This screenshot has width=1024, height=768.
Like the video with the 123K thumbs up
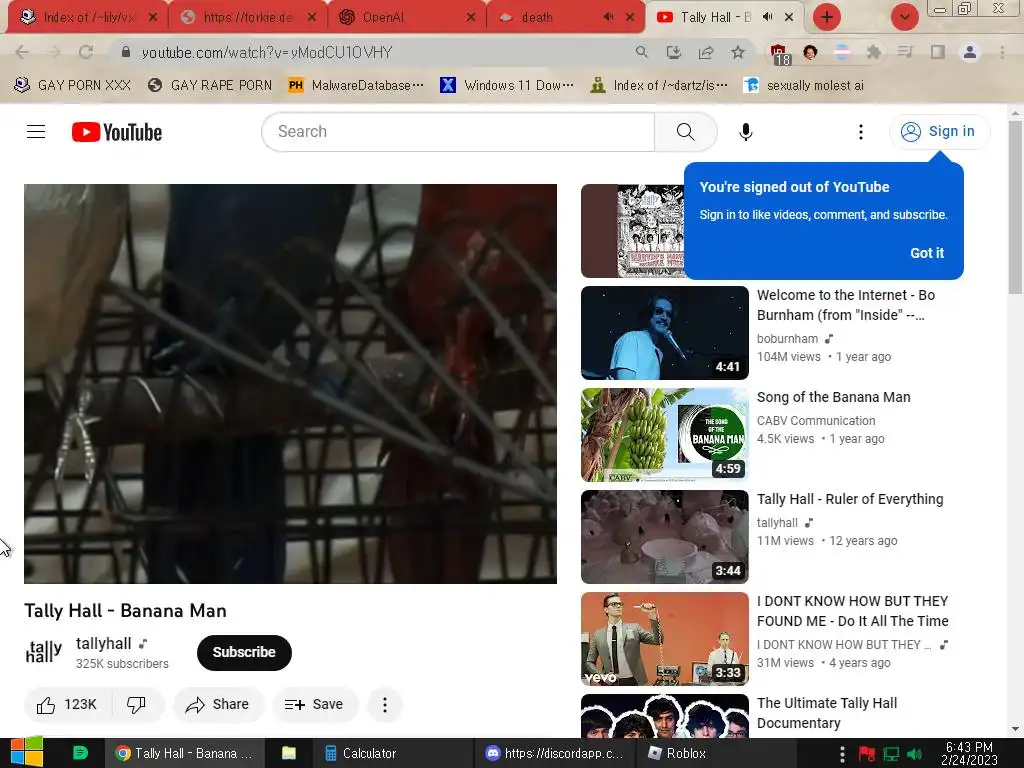67,705
